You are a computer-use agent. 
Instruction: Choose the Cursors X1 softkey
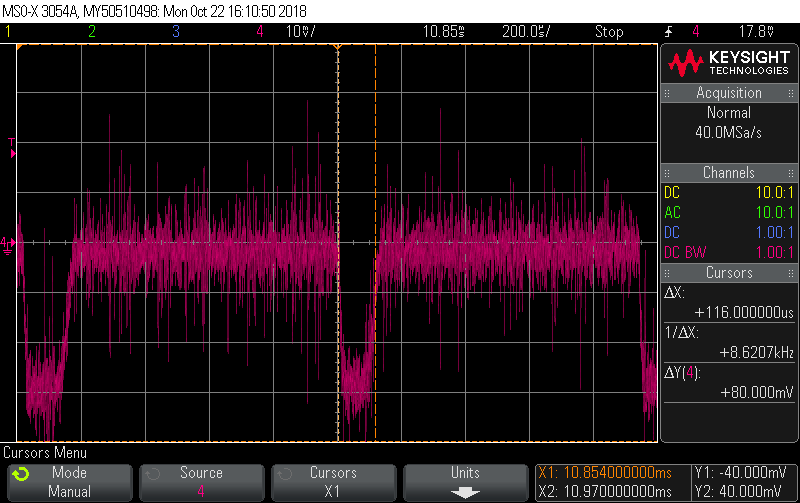pyautogui.click(x=334, y=483)
